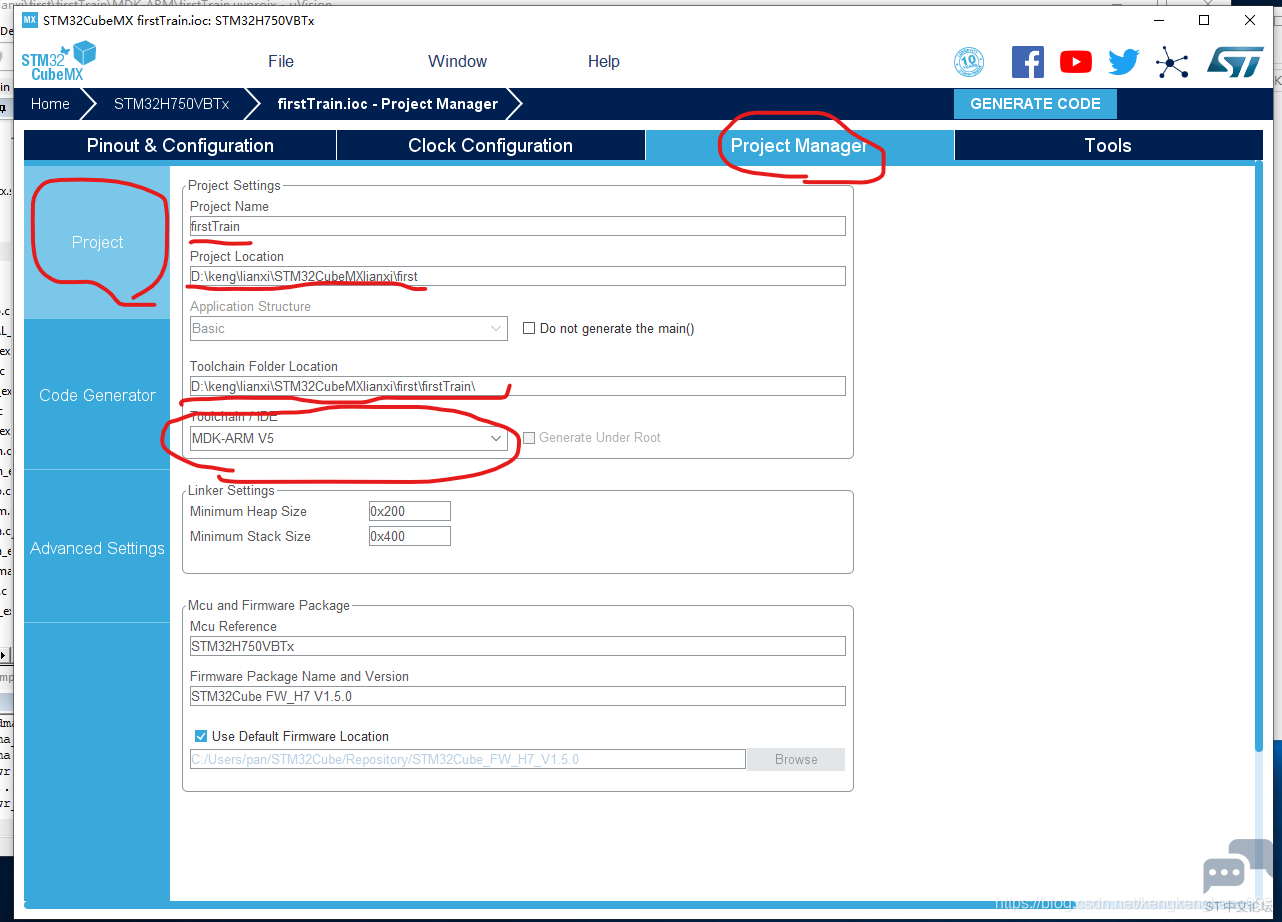
Task: Open the File menu
Action: click(x=281, y=61)
